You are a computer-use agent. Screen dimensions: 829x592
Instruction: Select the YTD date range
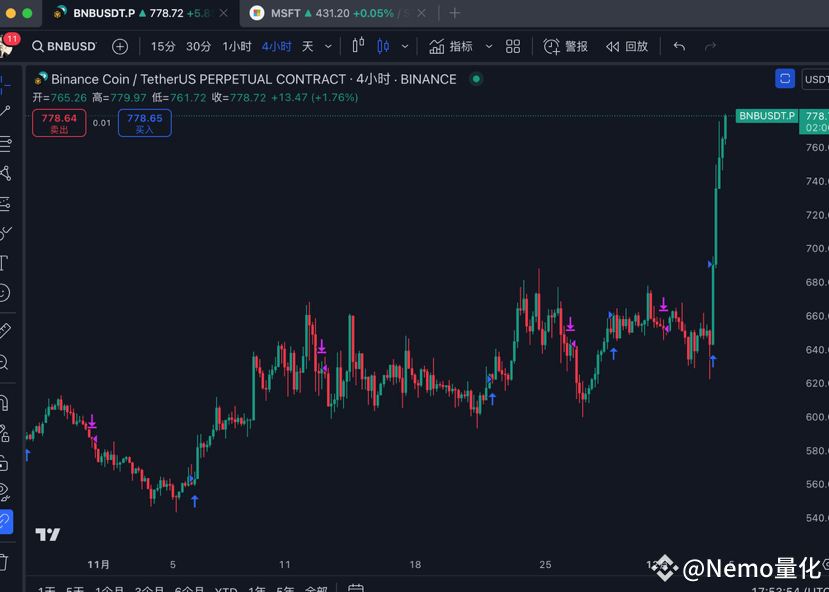pos(226,588)
